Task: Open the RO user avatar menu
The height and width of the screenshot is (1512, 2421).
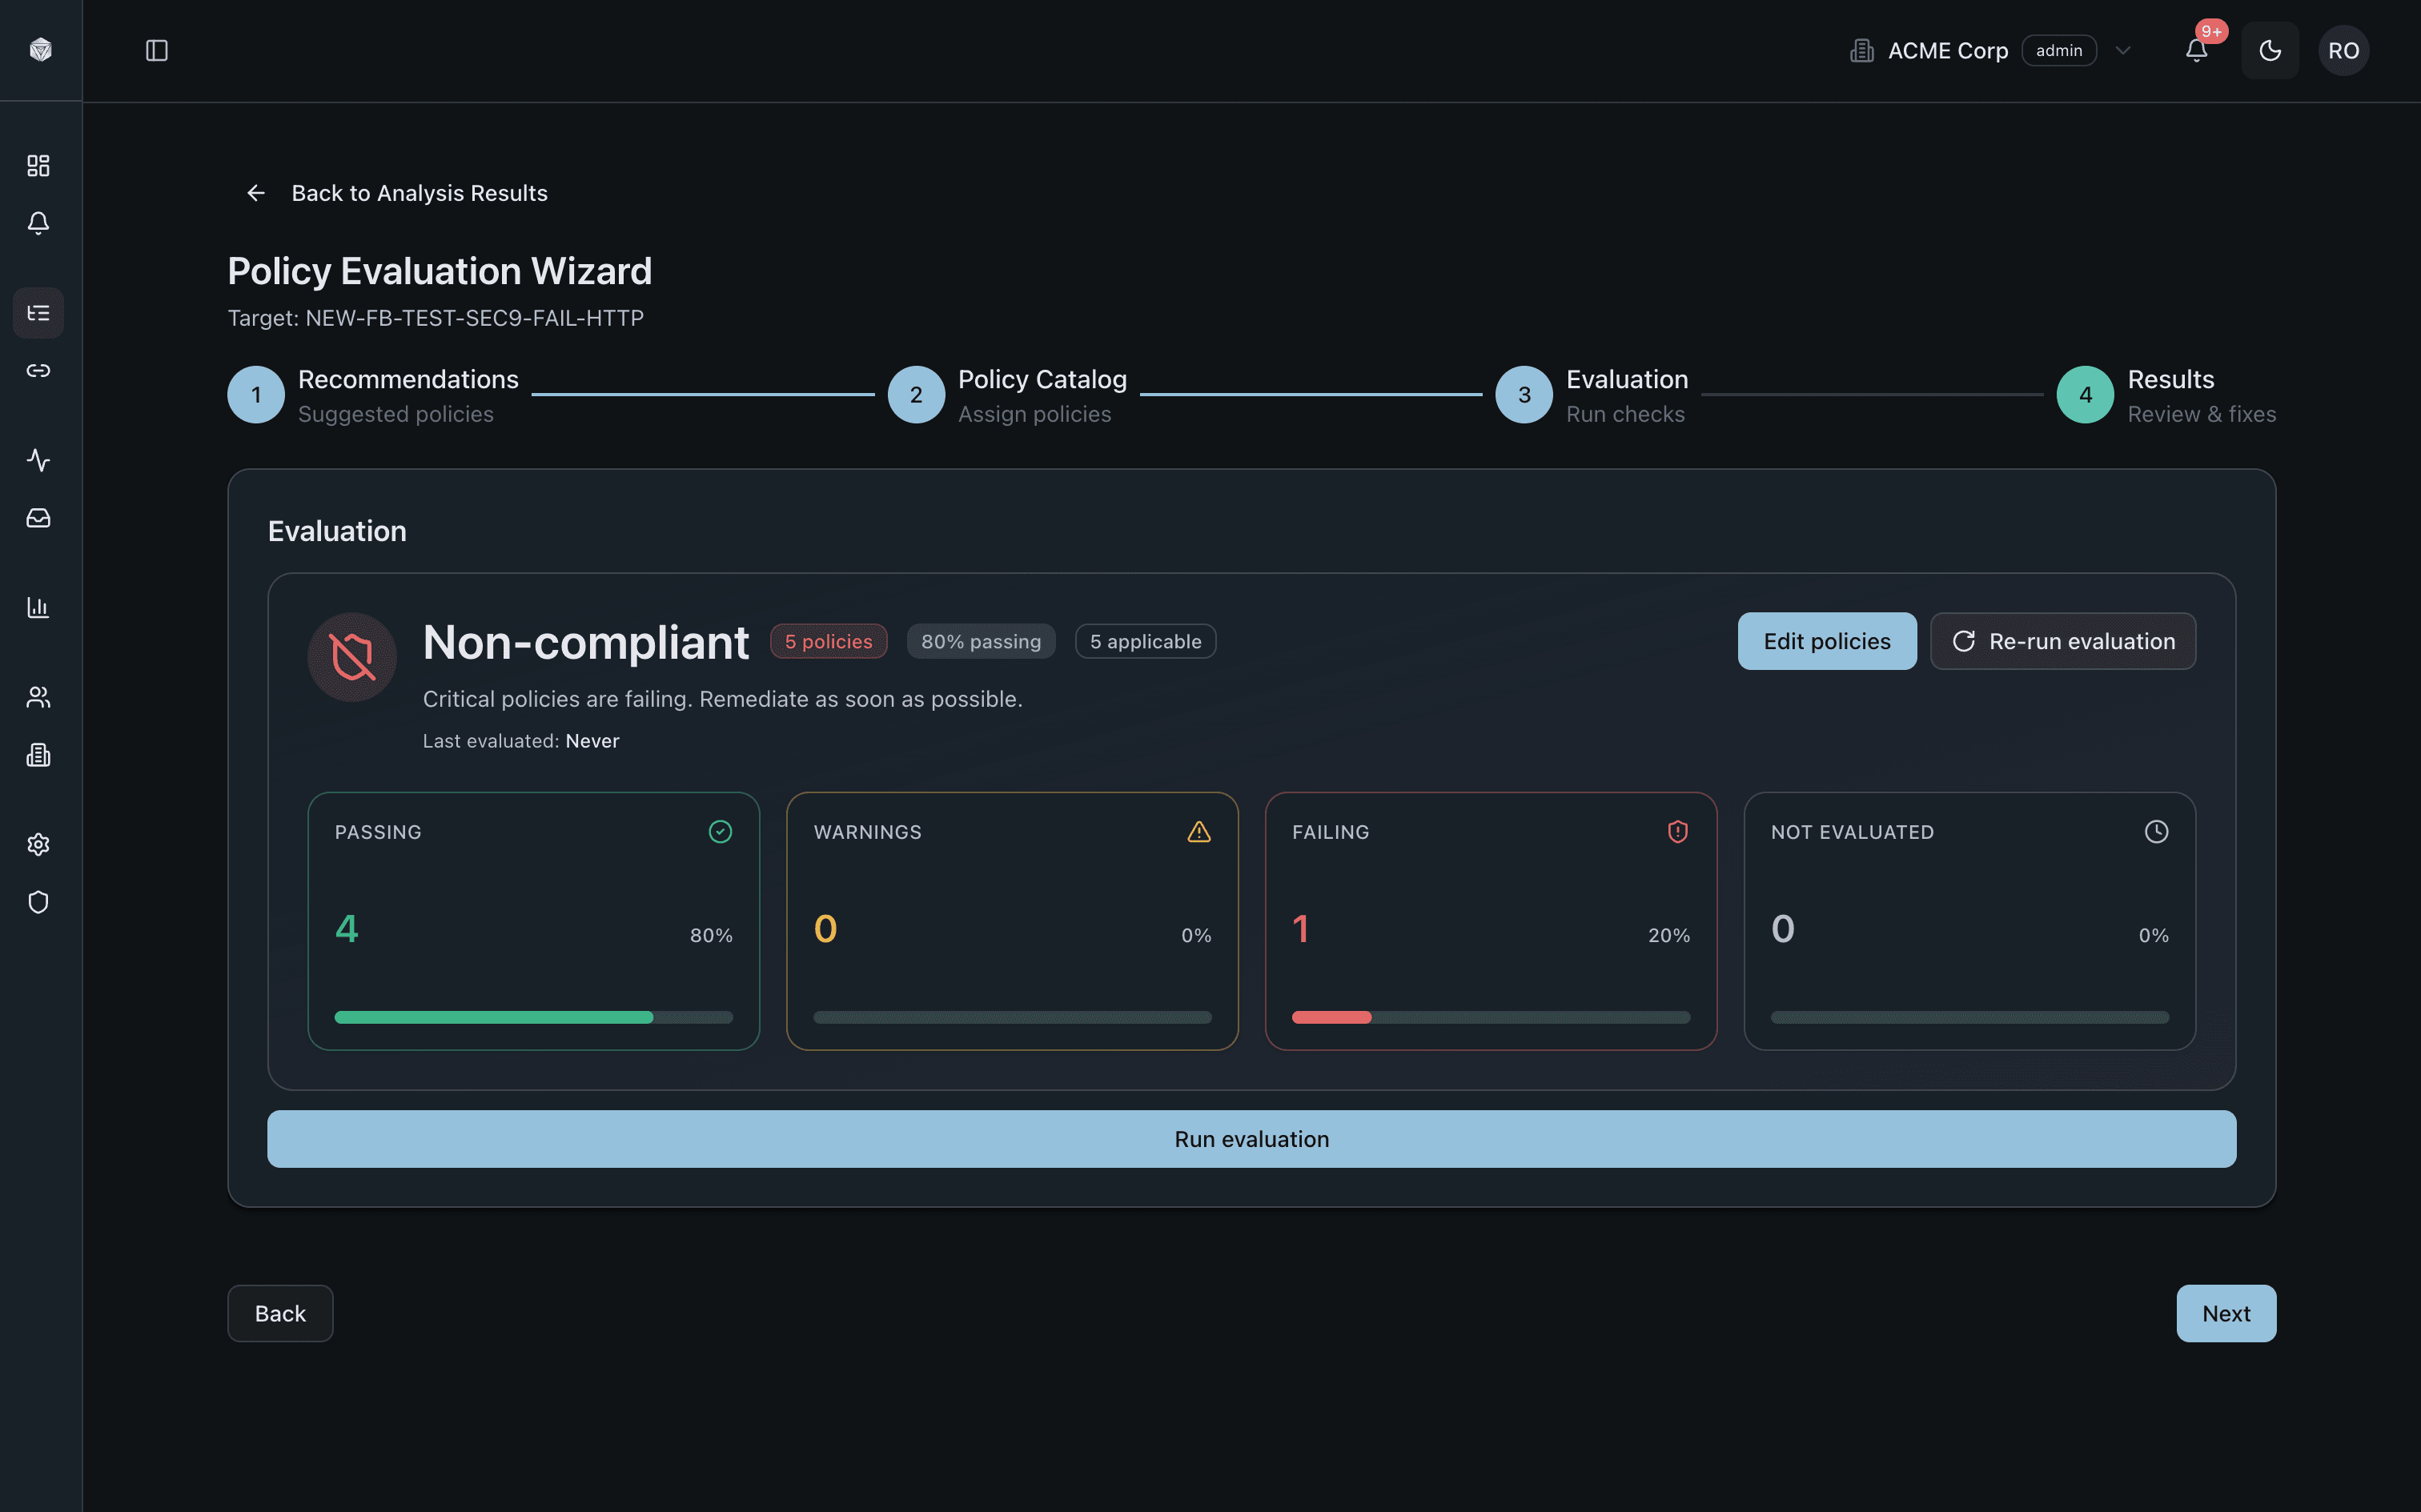Action: 2344,50
